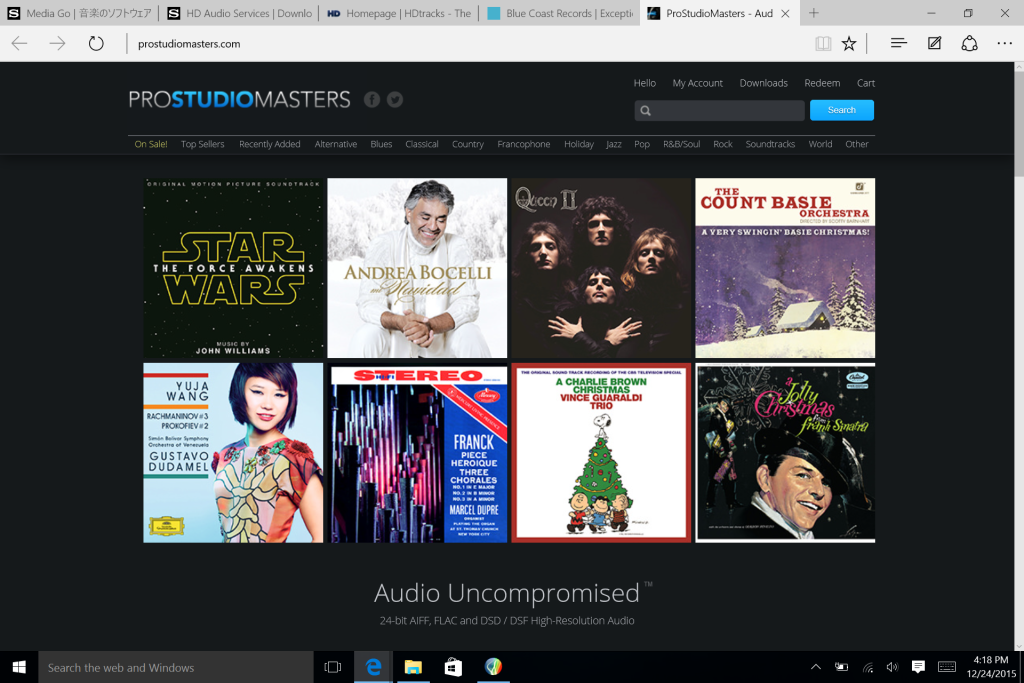The image size is (1024, 683).
Task: Open network status tray icon
Action: (867, 667)
